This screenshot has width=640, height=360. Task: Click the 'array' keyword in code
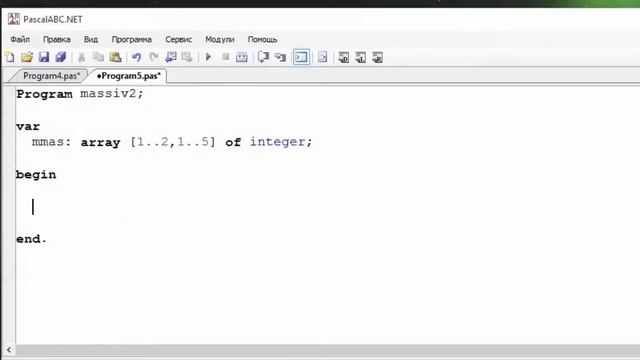100,142
